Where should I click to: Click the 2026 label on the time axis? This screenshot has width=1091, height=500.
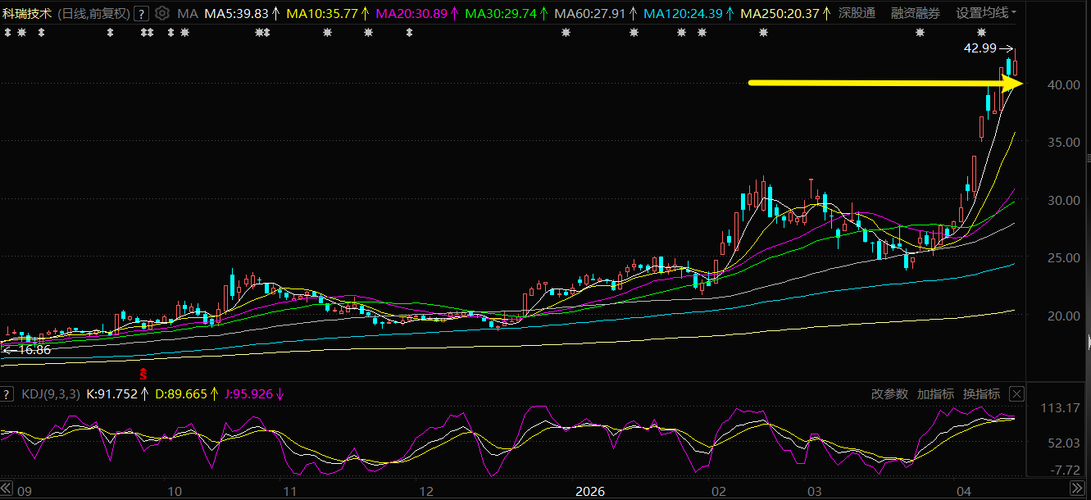click(590, 491)
